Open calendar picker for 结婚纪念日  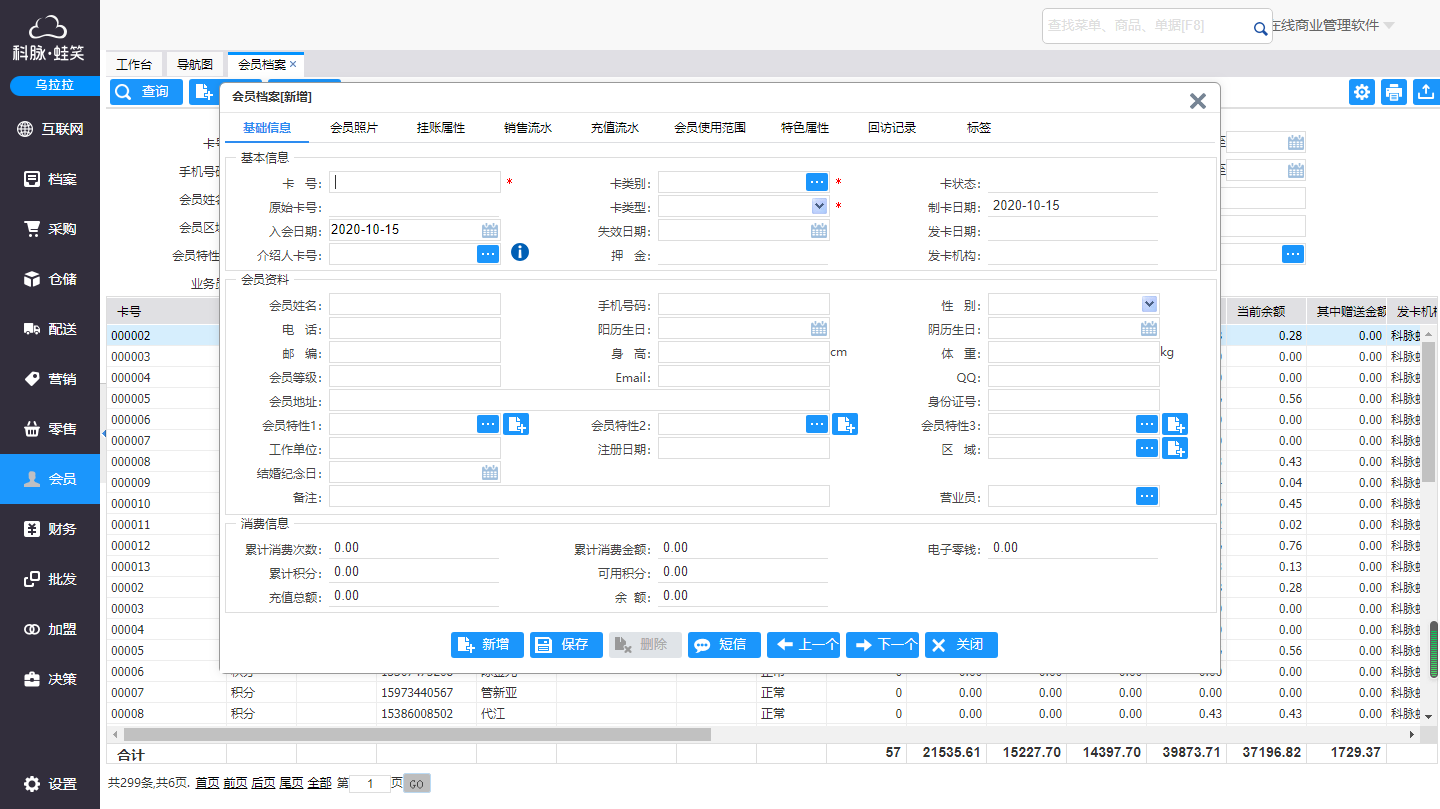490,472
